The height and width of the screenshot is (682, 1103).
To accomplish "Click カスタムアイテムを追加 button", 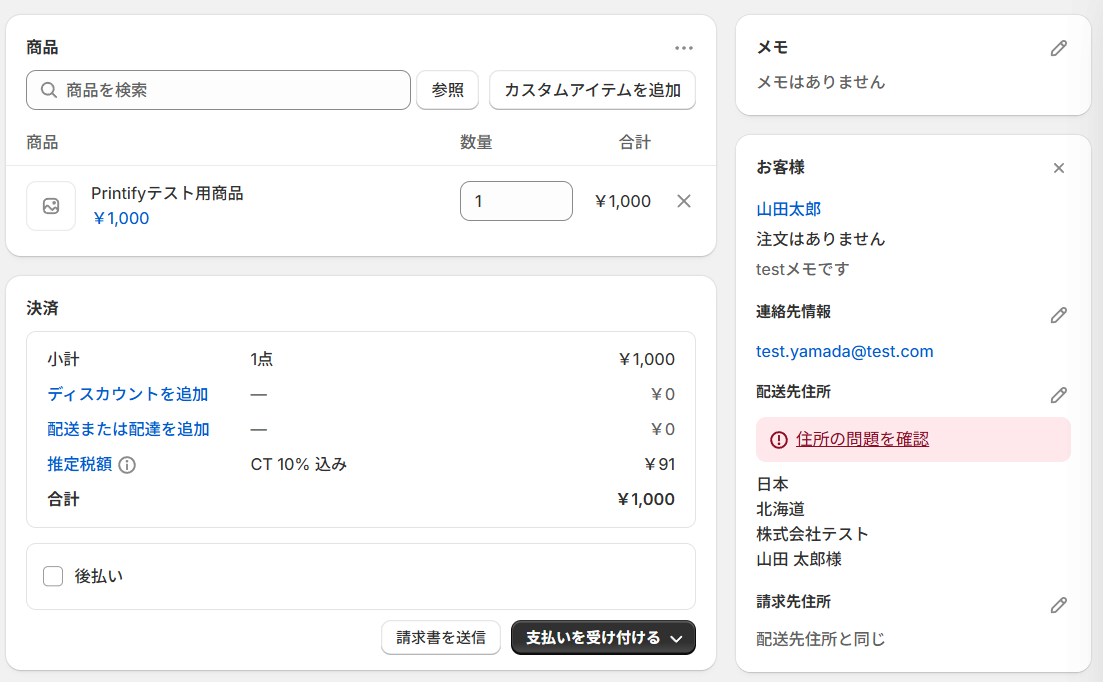I will [592, 90].
